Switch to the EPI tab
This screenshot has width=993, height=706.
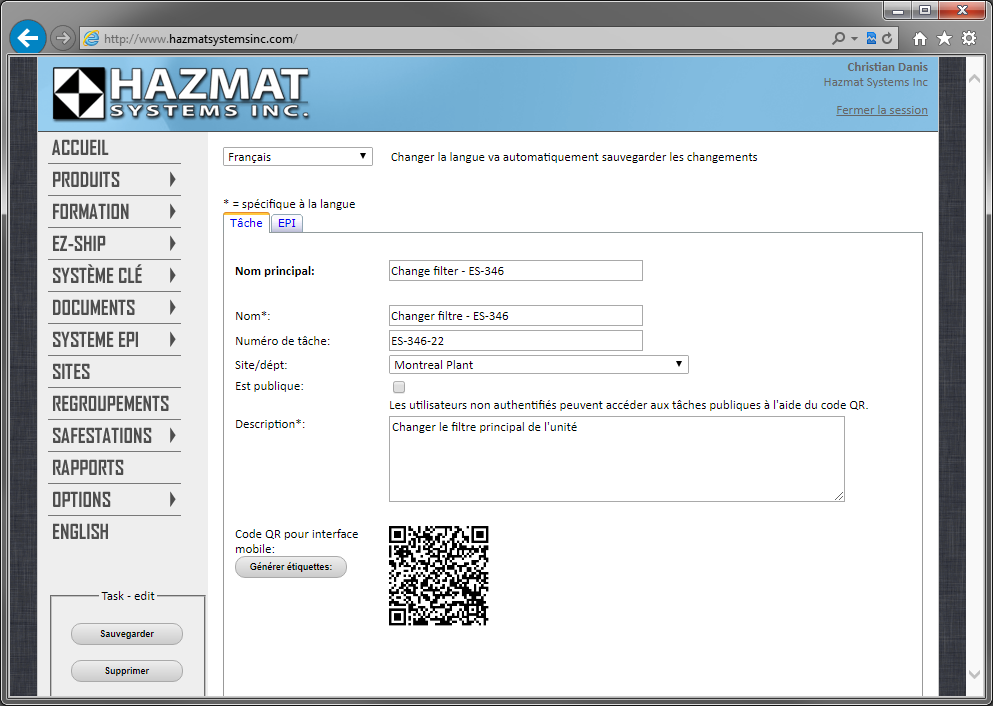[x=287, y=223]
